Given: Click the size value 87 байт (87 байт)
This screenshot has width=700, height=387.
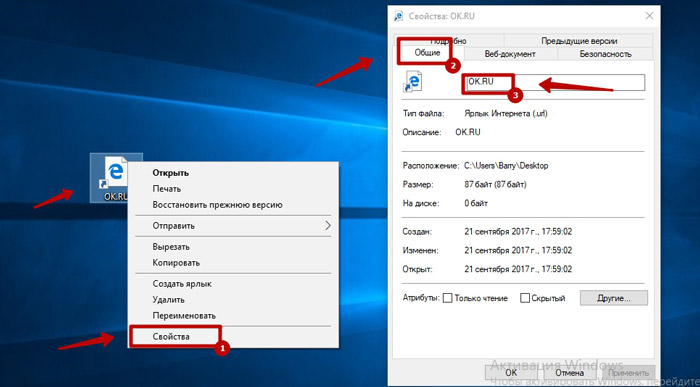Looking at the screenshot, I should coord(495,184).
